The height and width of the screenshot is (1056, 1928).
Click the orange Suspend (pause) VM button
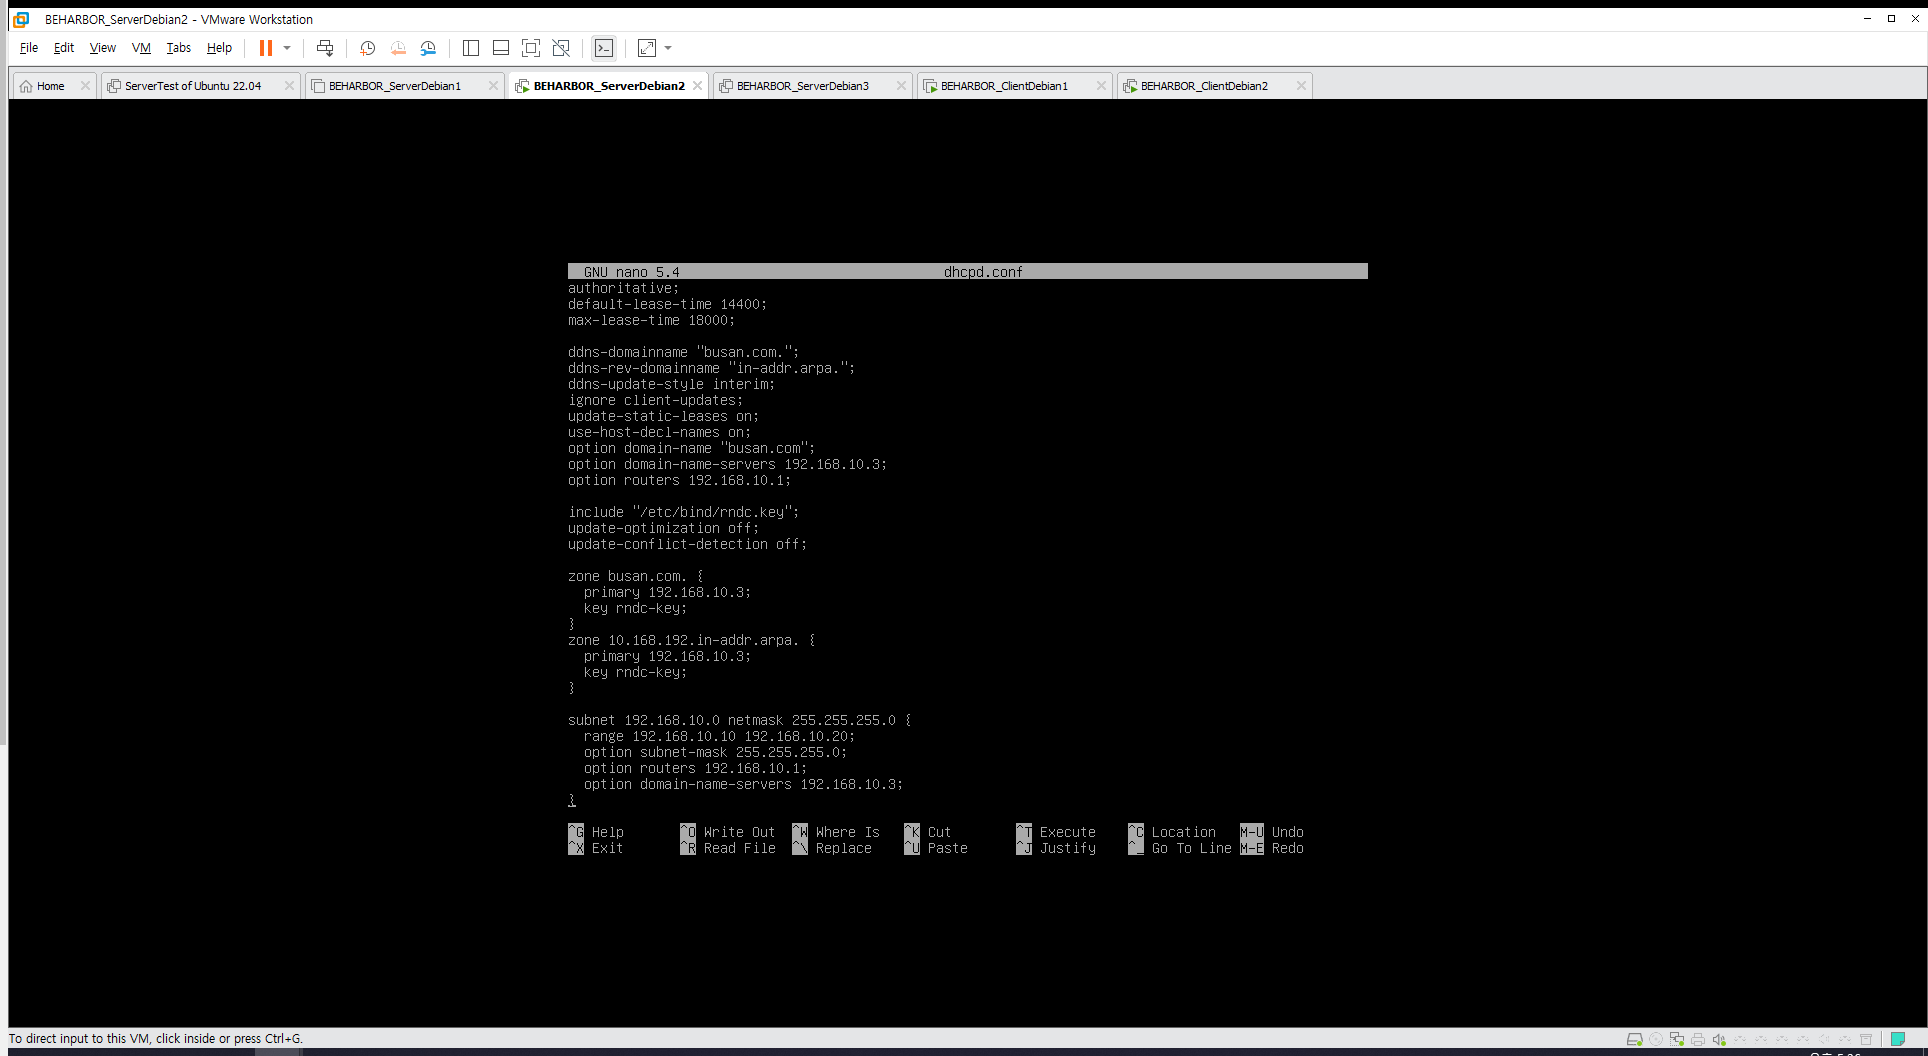pyautogui.click(x=265, y=48)
